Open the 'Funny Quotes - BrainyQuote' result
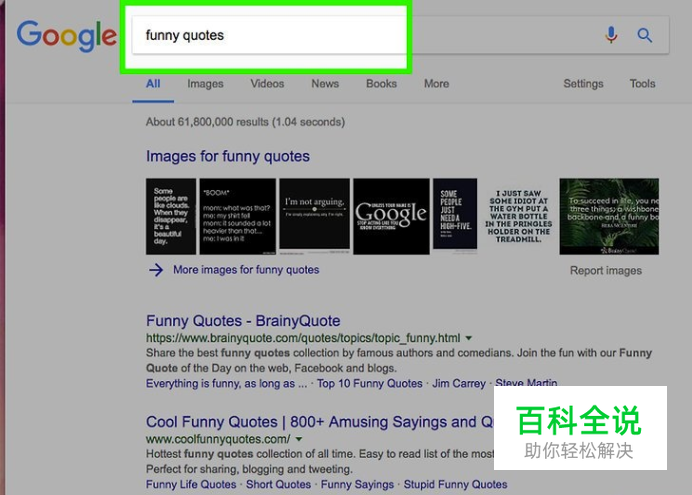The height and width of the screenshot is (495, 692). pos(243,321)
